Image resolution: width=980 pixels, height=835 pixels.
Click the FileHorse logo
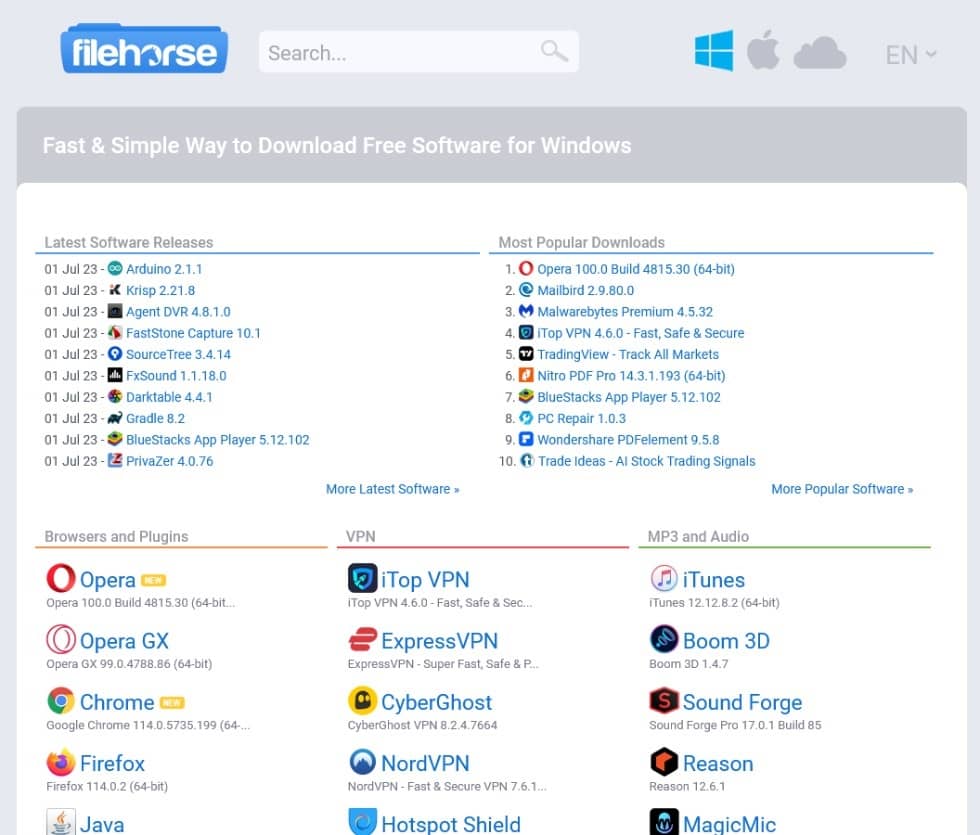click(144, 49)
